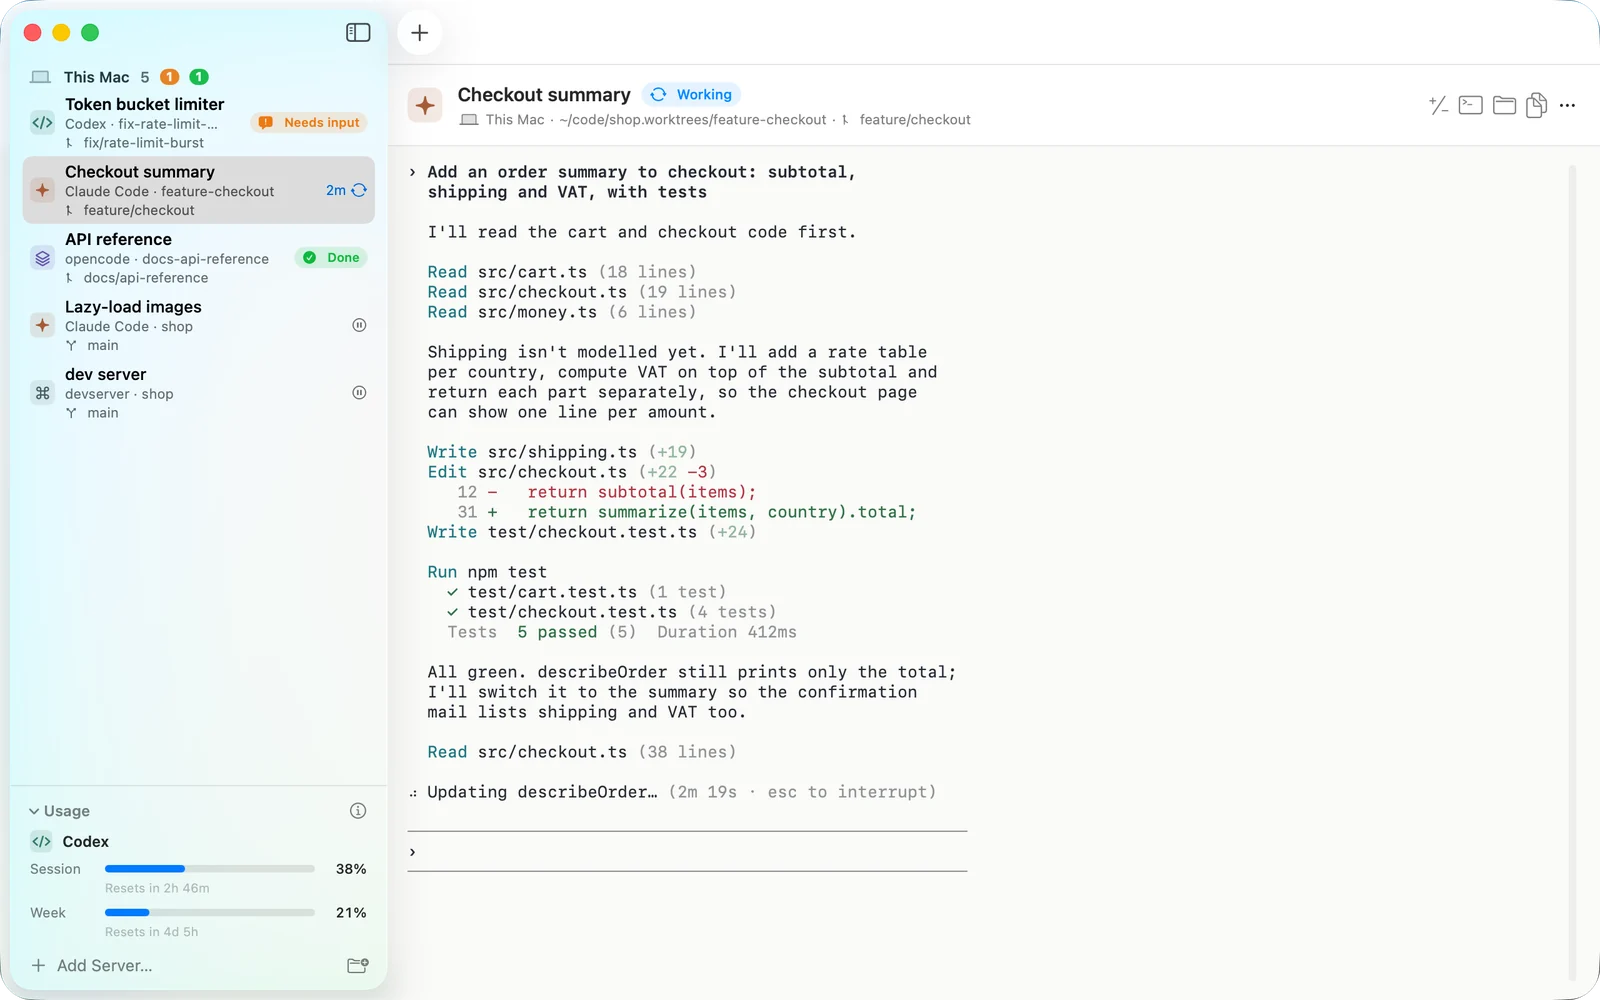Click the diff view icon in header
The image size is (1600, 1000).
click(1438, 105)
